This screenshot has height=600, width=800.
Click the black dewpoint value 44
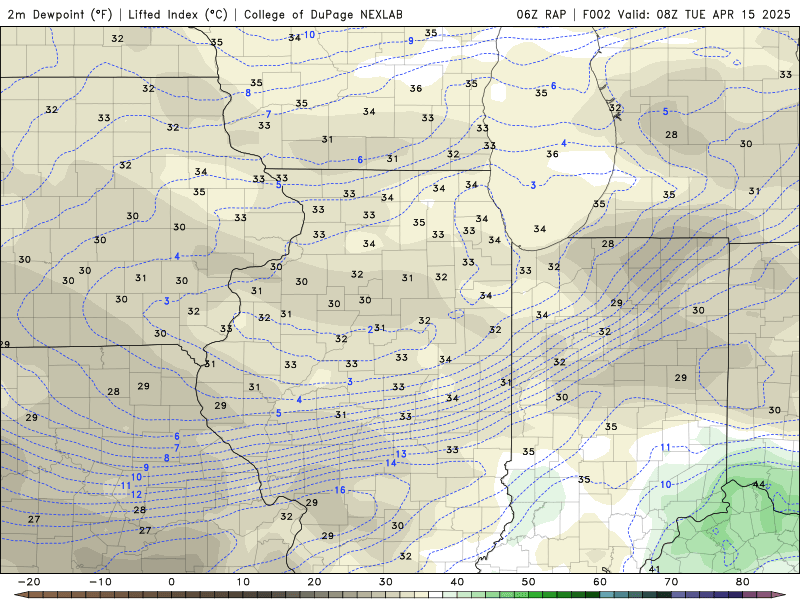click(x=759, y=484)
